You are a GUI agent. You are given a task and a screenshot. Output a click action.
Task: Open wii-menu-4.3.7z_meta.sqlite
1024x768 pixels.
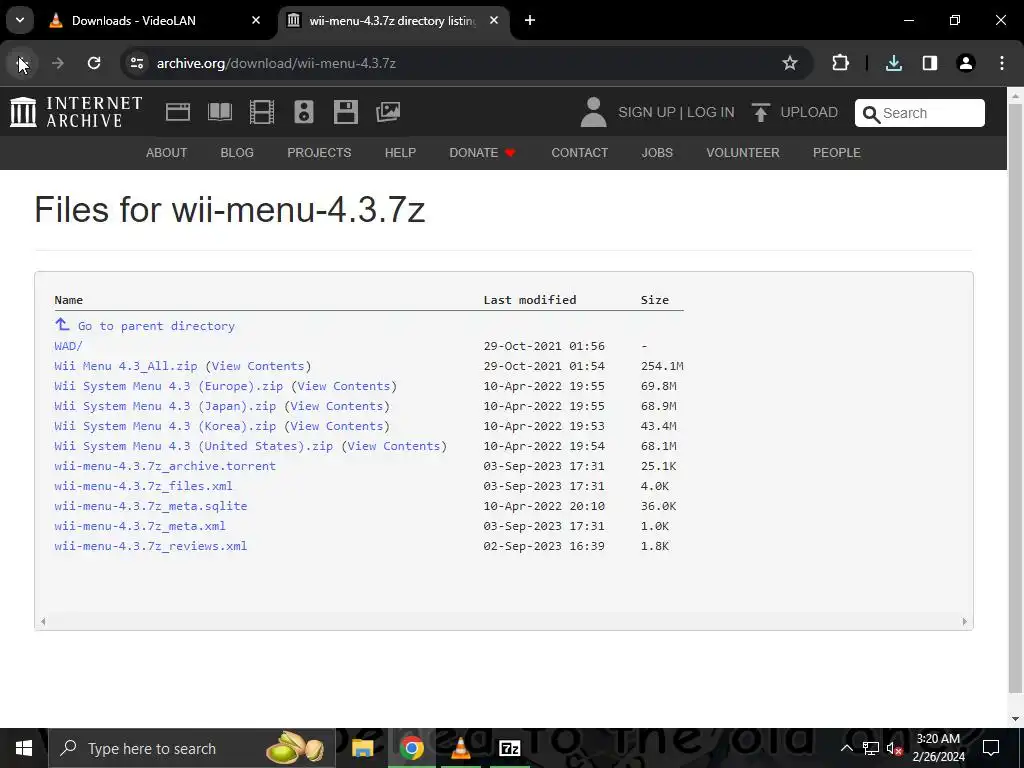151,506
